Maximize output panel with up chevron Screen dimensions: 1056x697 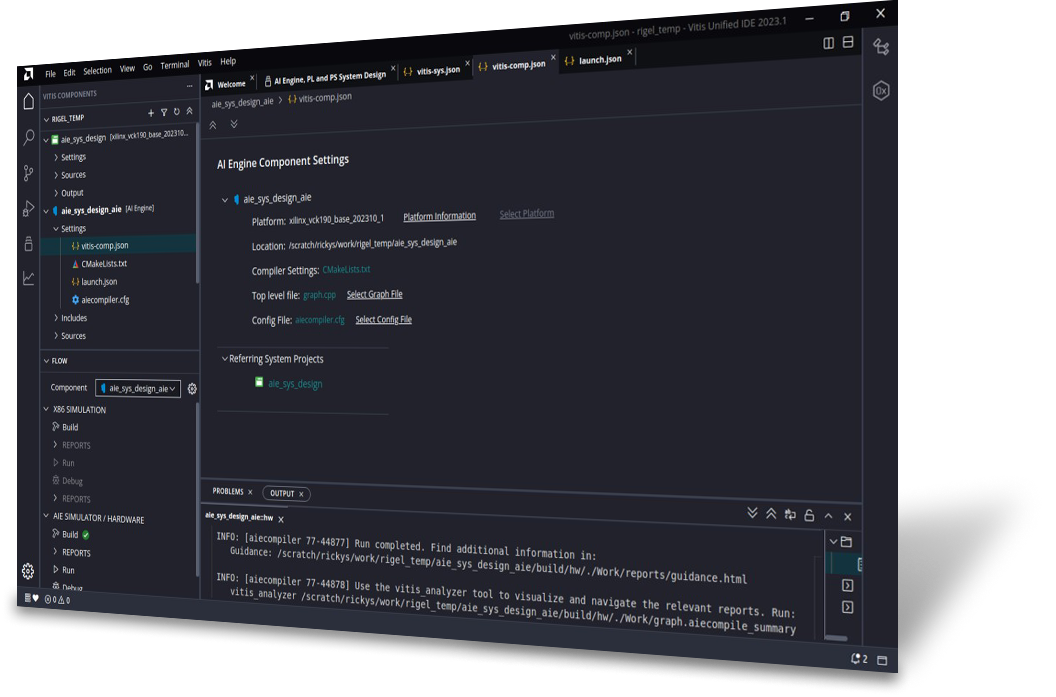tap(828, 516)
